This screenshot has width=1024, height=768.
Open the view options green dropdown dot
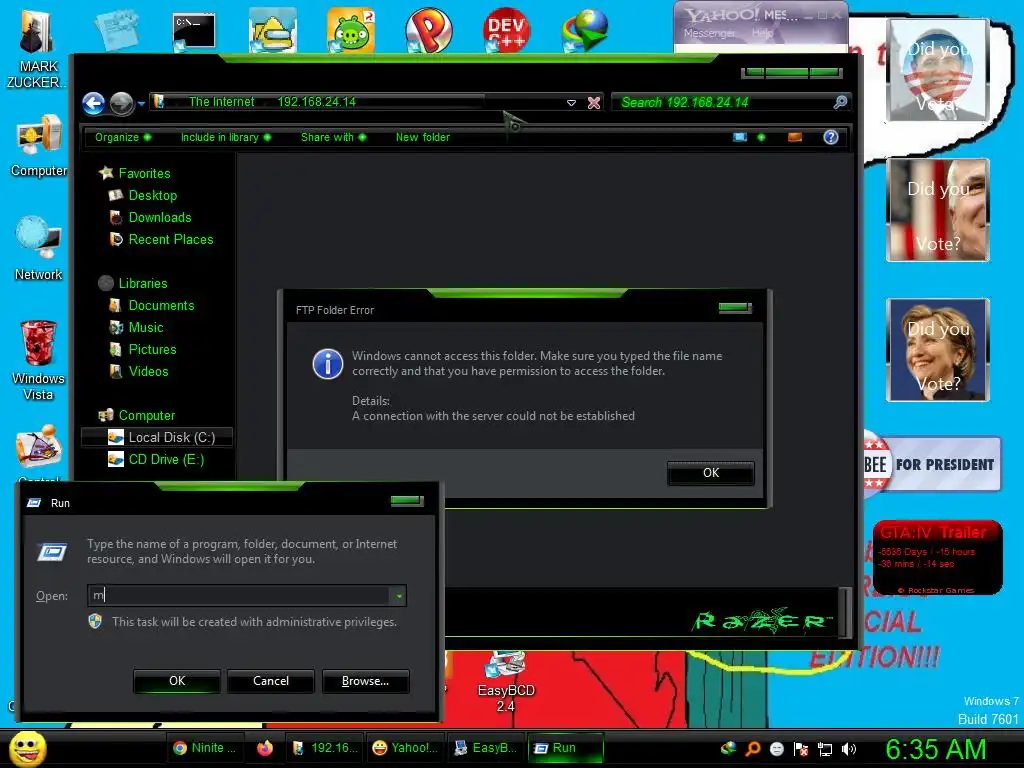761,137
